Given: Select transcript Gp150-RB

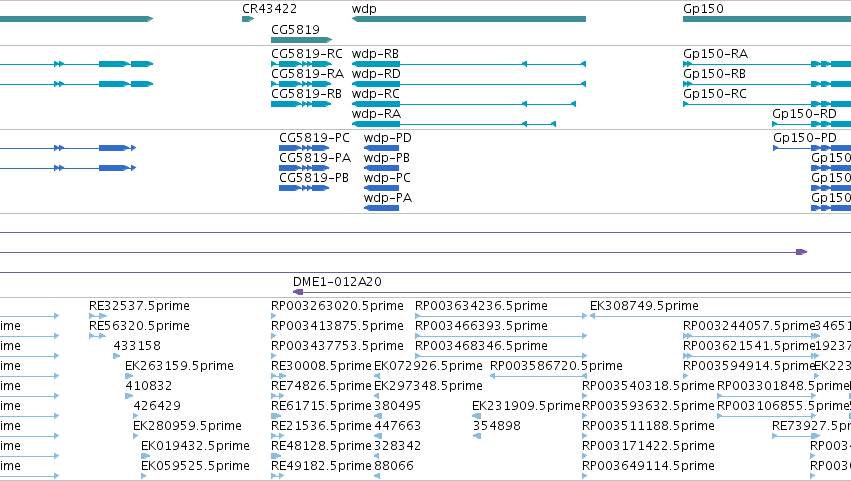Looking at the screenshot, I should [767, 84].
